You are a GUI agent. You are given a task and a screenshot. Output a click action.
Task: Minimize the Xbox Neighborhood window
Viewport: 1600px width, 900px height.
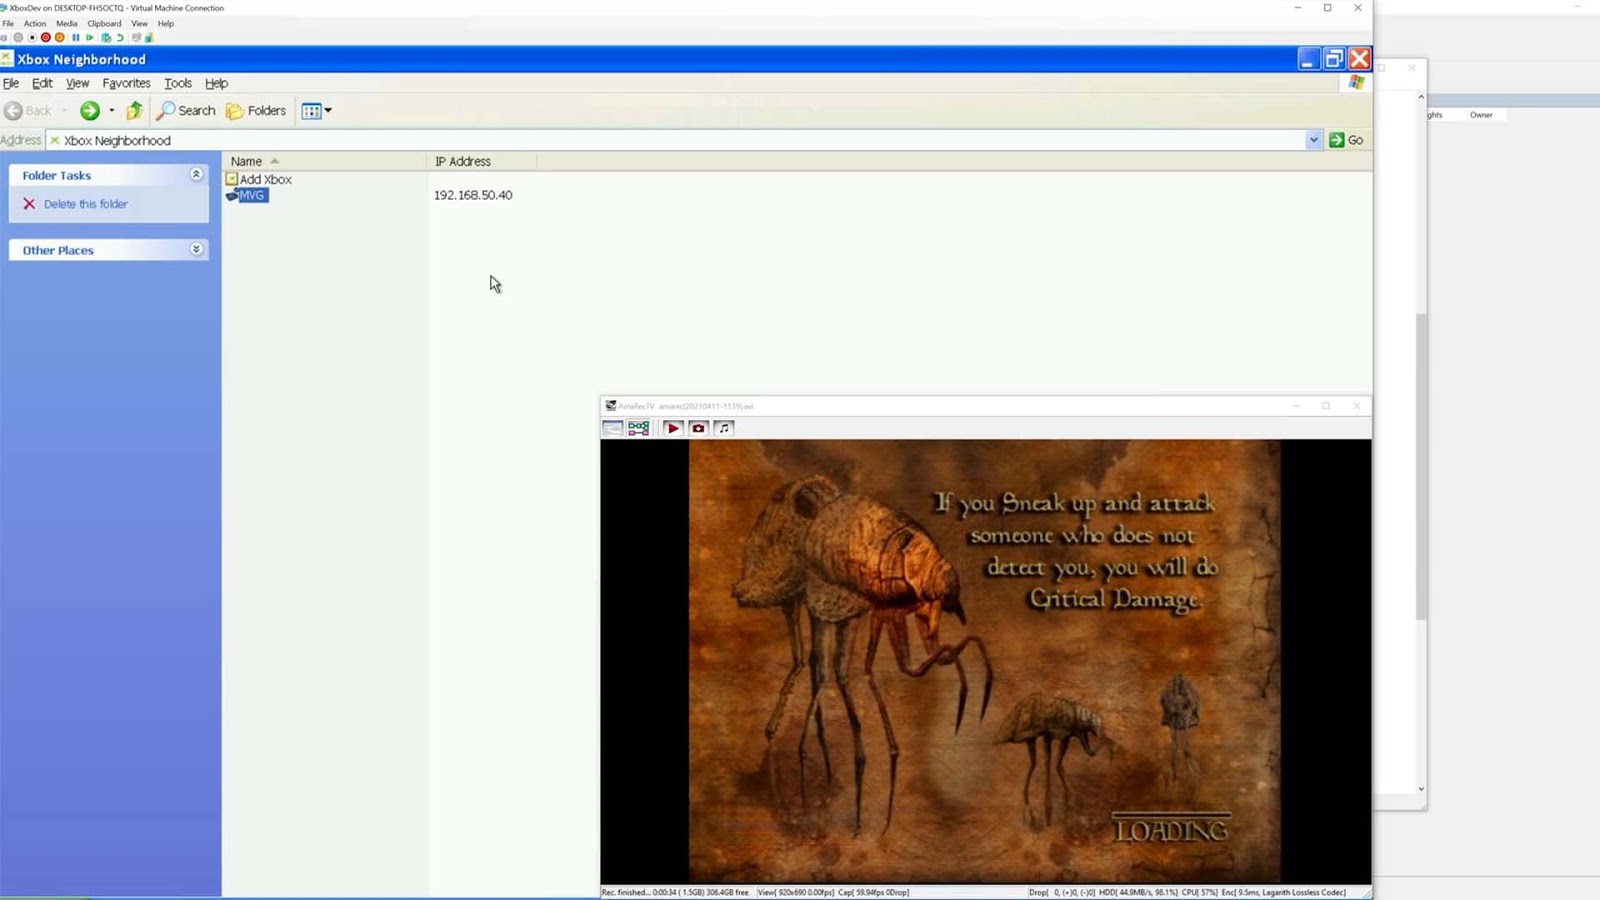coord(1308,59)
